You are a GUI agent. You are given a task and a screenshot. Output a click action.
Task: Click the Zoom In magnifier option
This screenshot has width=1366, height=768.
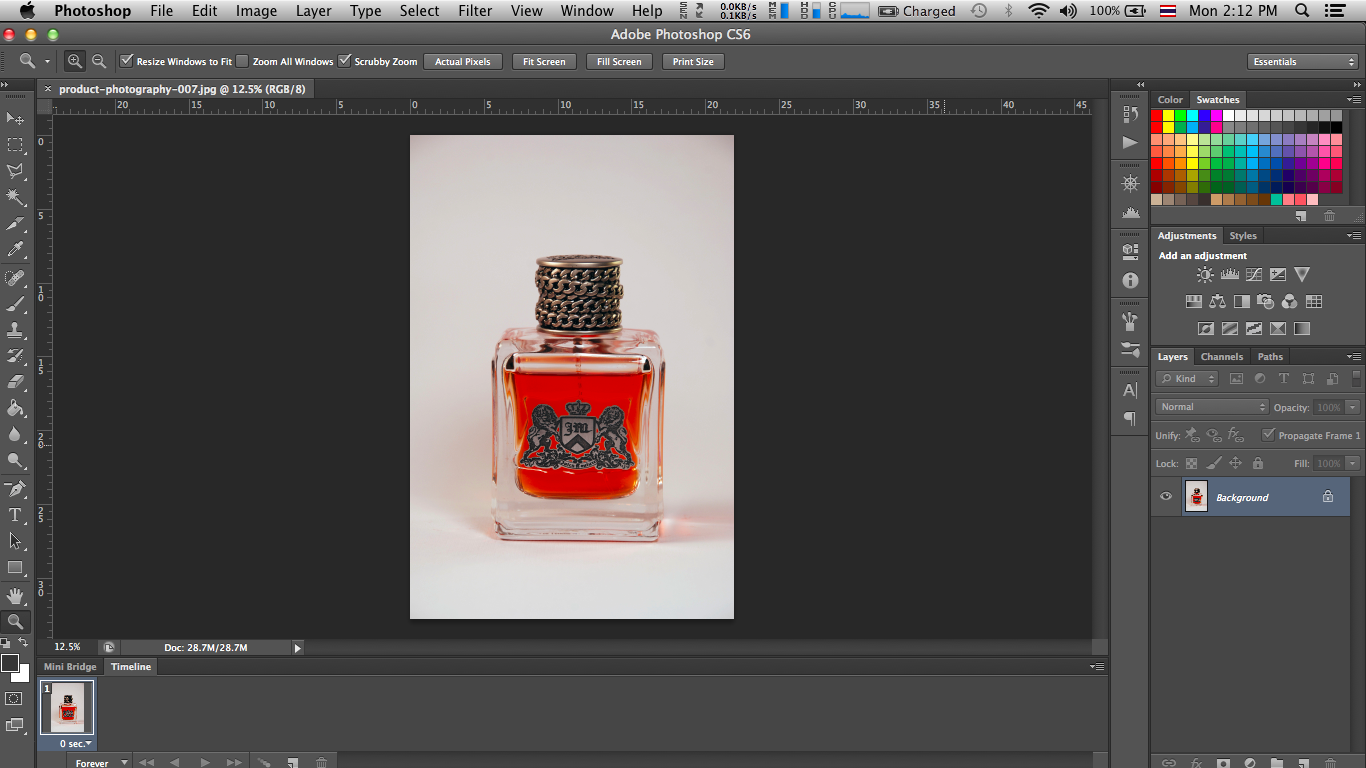pyautogui.click(x=75, y=61)
